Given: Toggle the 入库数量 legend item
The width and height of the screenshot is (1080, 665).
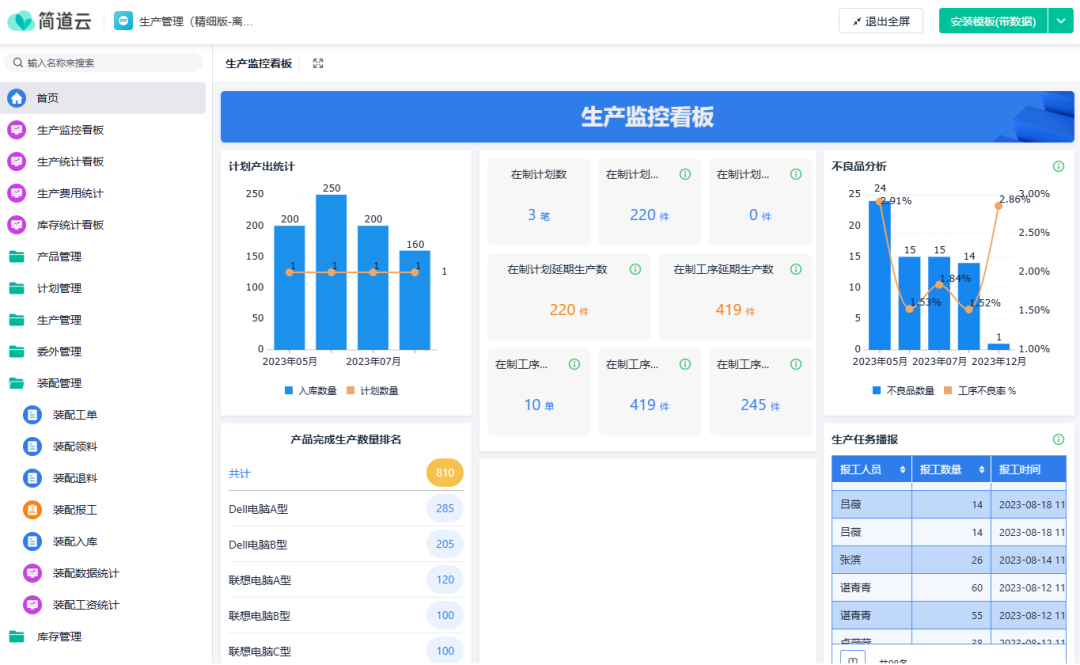Looking at the screenshot, I should point(311,391).
